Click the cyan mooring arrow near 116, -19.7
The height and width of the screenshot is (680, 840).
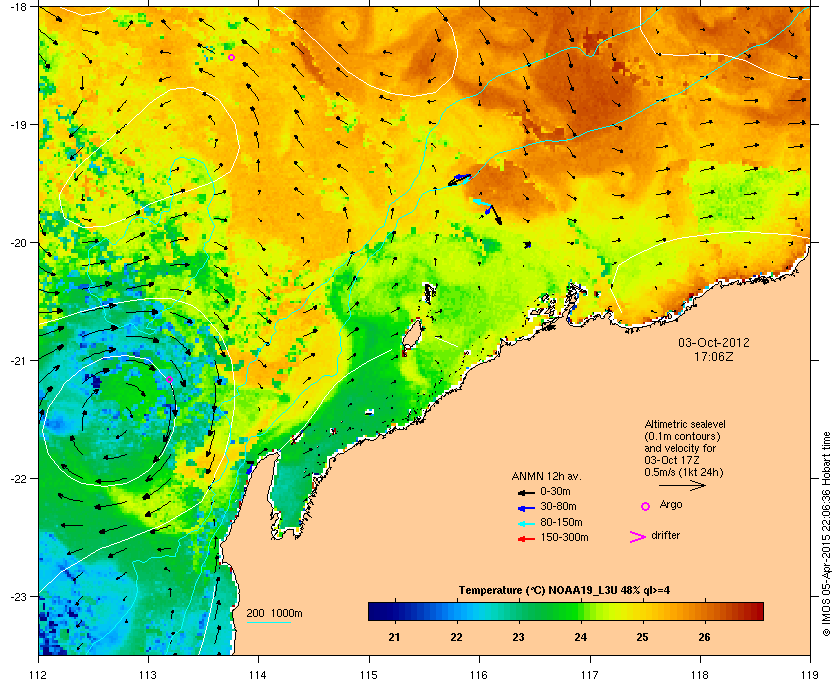point(482,203)
